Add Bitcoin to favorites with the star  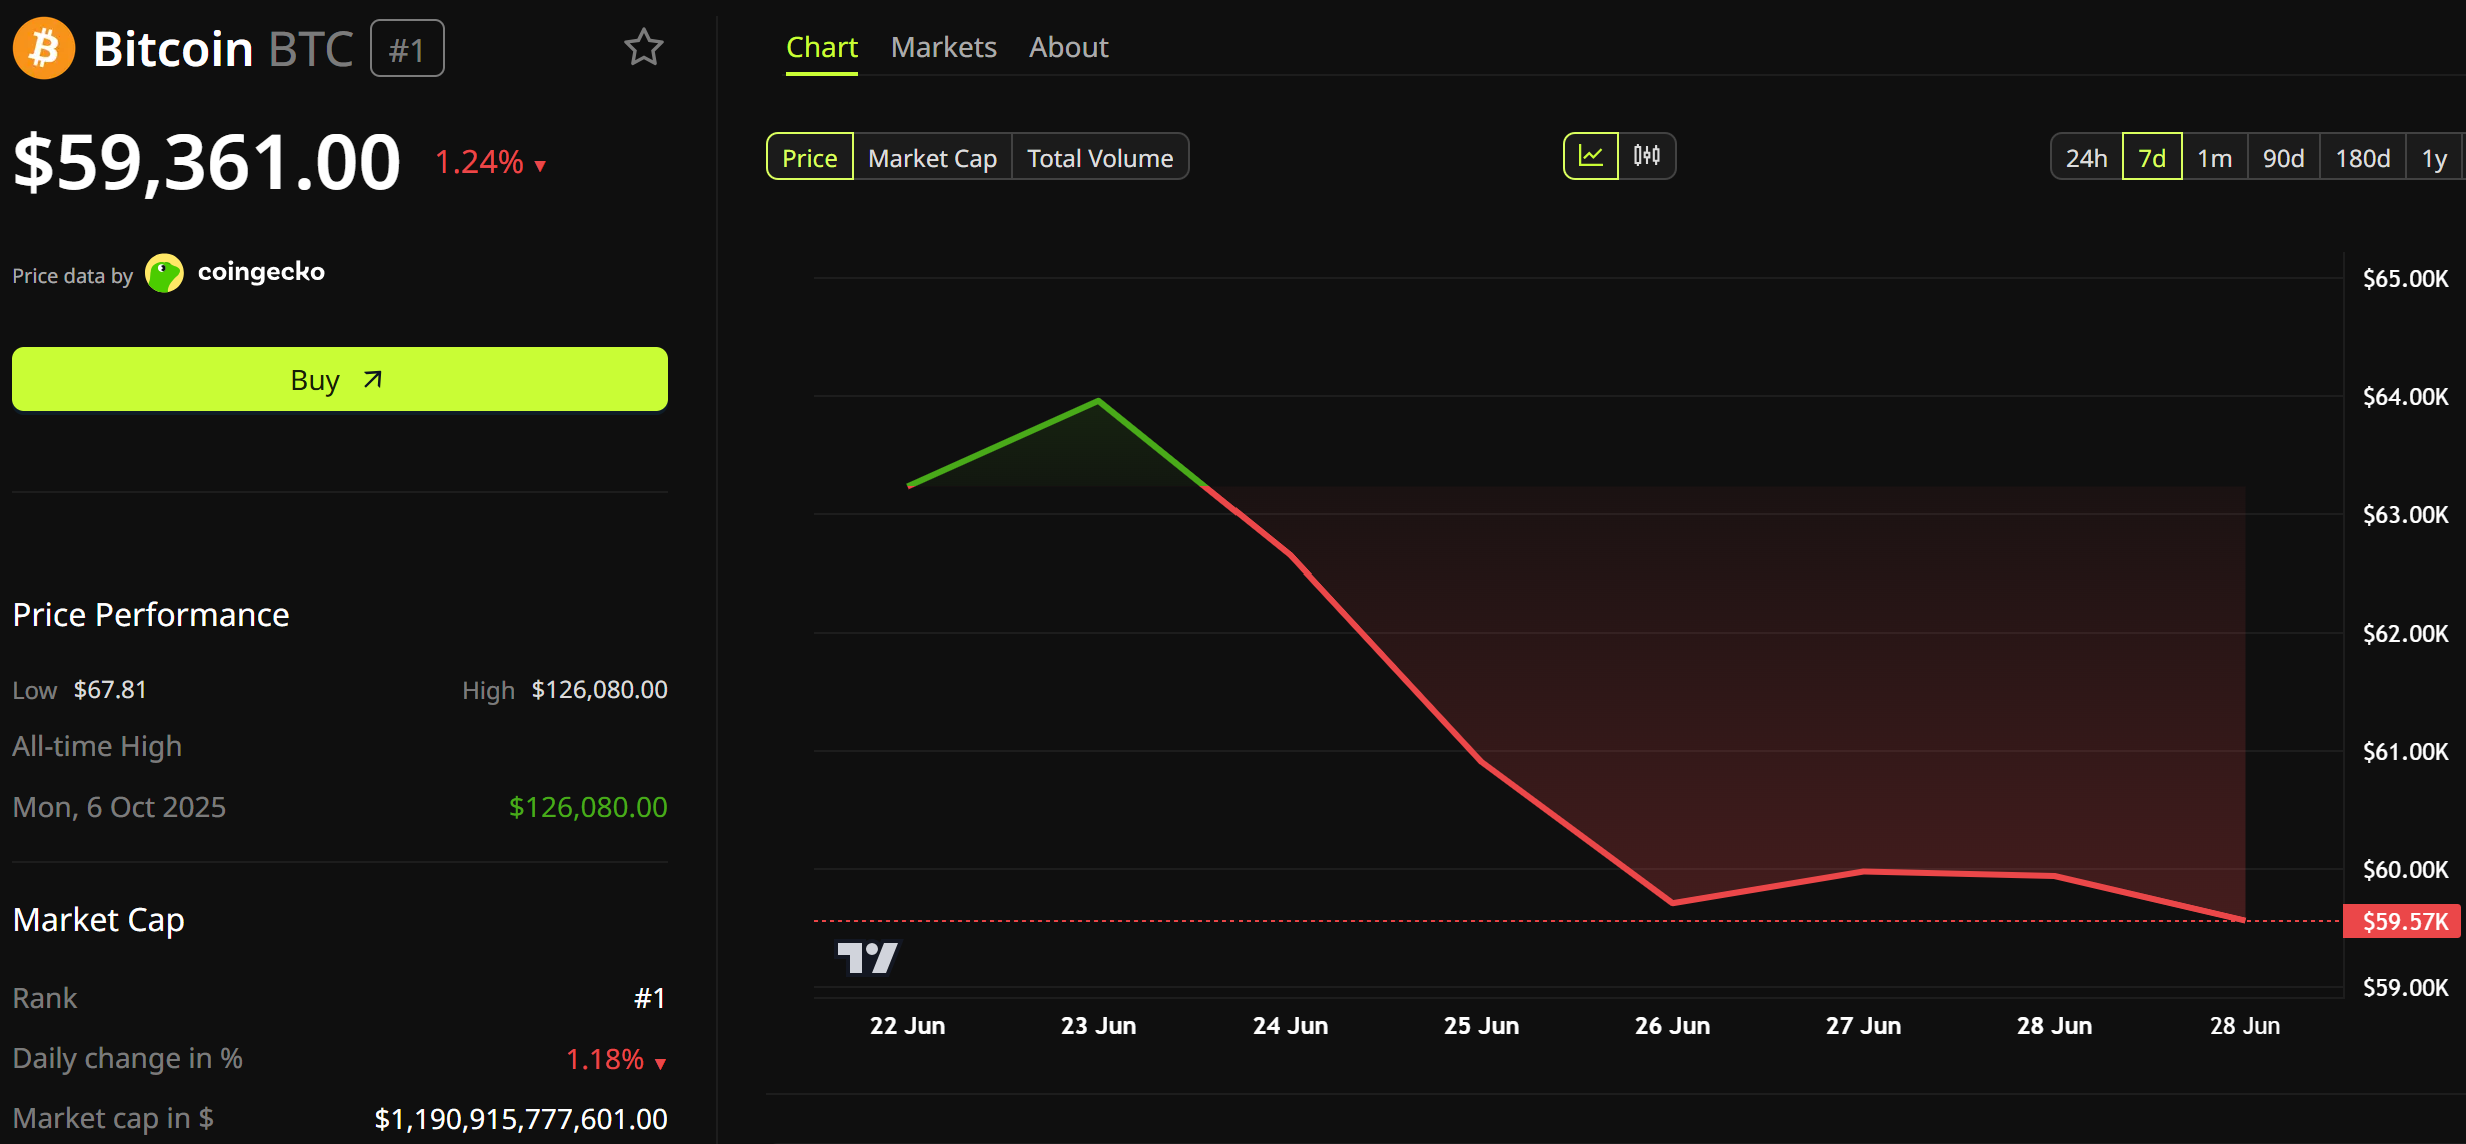click(x=644, y=47)
